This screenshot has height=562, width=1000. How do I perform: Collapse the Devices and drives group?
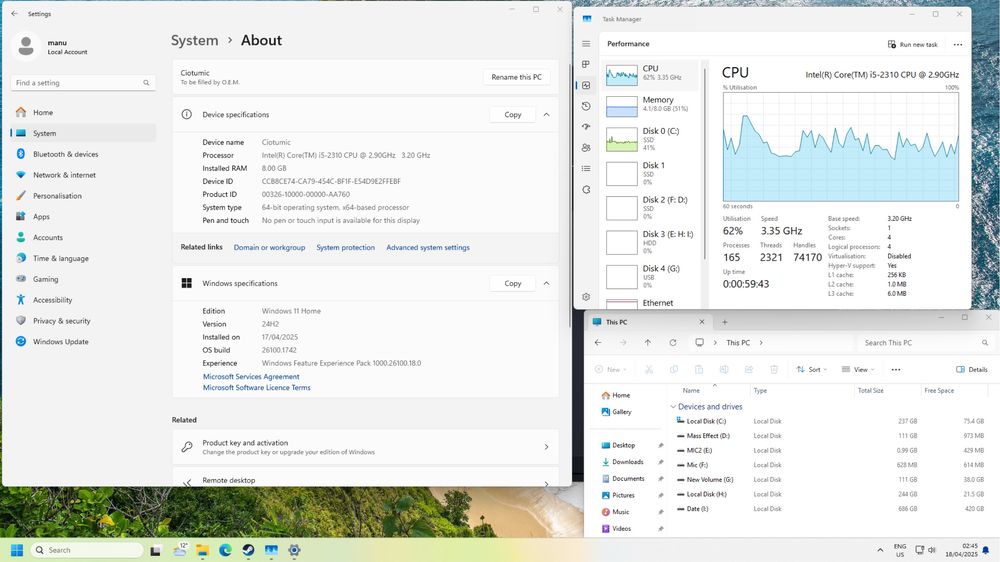673,406
